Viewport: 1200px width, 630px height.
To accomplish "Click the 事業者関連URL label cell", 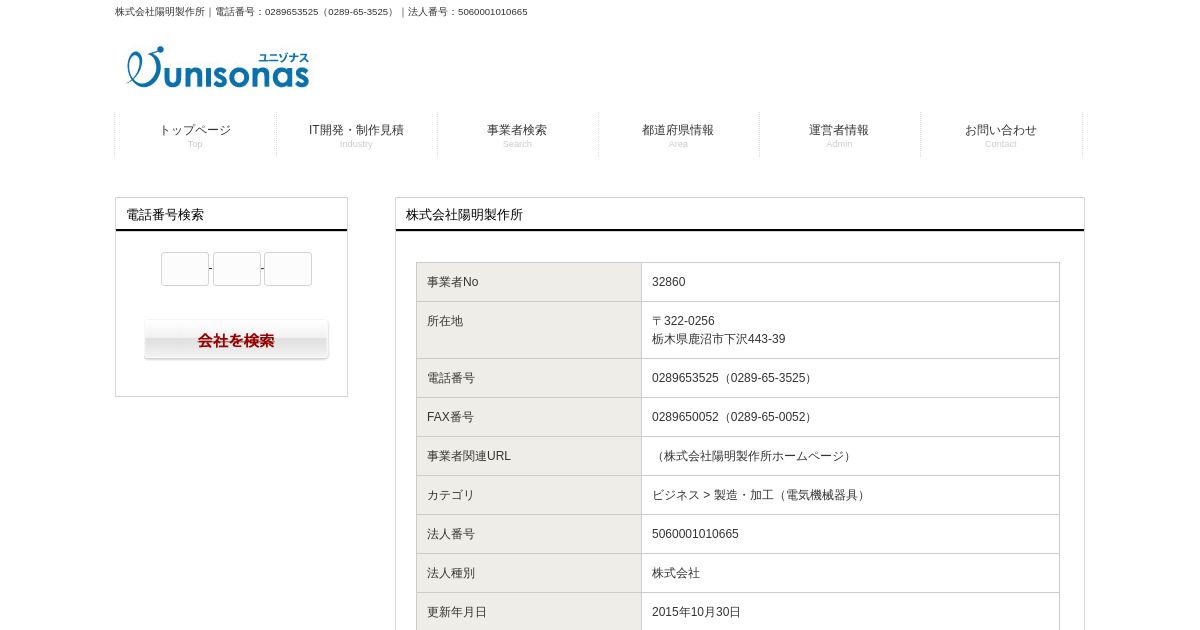I will (x=529, y=456).
